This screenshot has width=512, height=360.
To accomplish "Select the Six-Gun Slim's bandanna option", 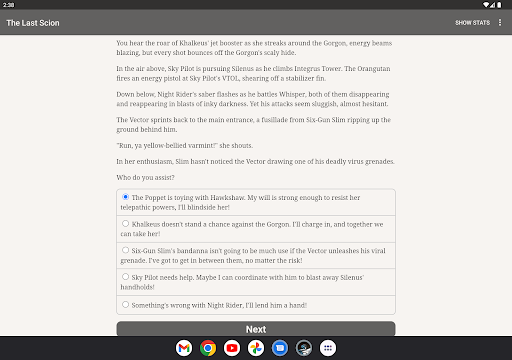I will [256, 256].
